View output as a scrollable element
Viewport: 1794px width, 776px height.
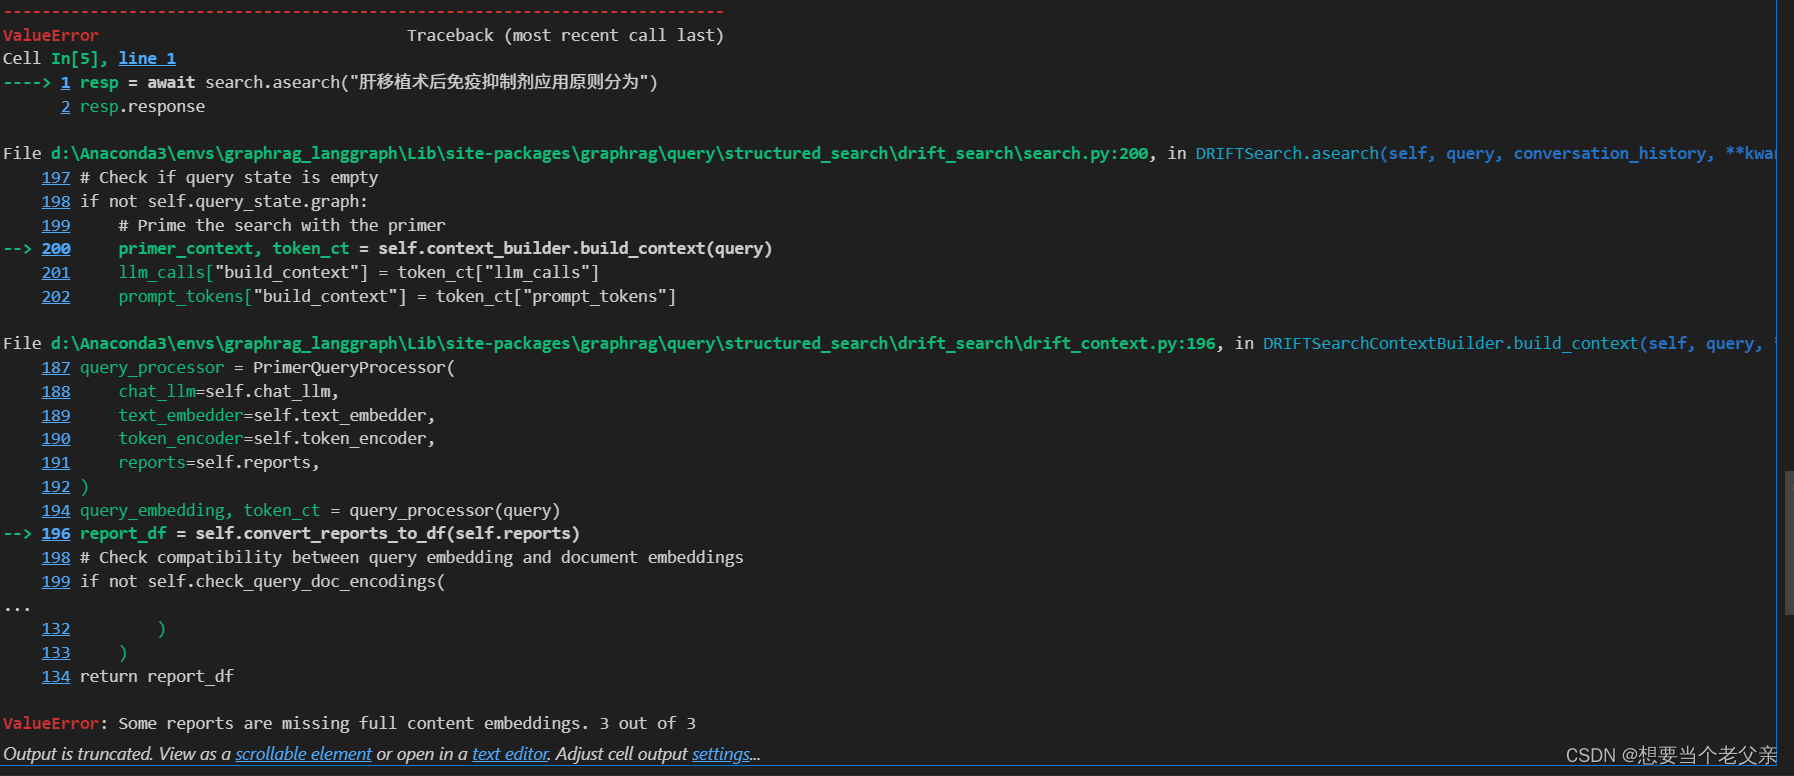point(303,754)
